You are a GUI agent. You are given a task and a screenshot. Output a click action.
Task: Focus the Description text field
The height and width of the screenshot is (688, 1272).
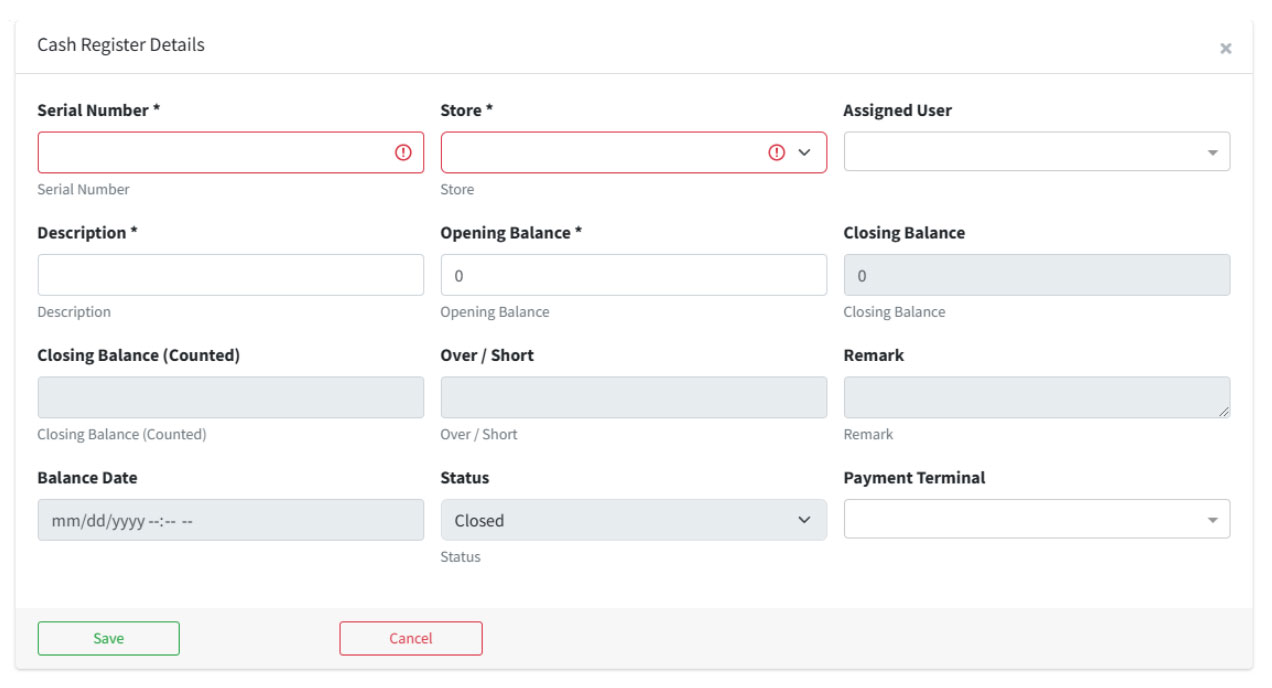(230, 275)
